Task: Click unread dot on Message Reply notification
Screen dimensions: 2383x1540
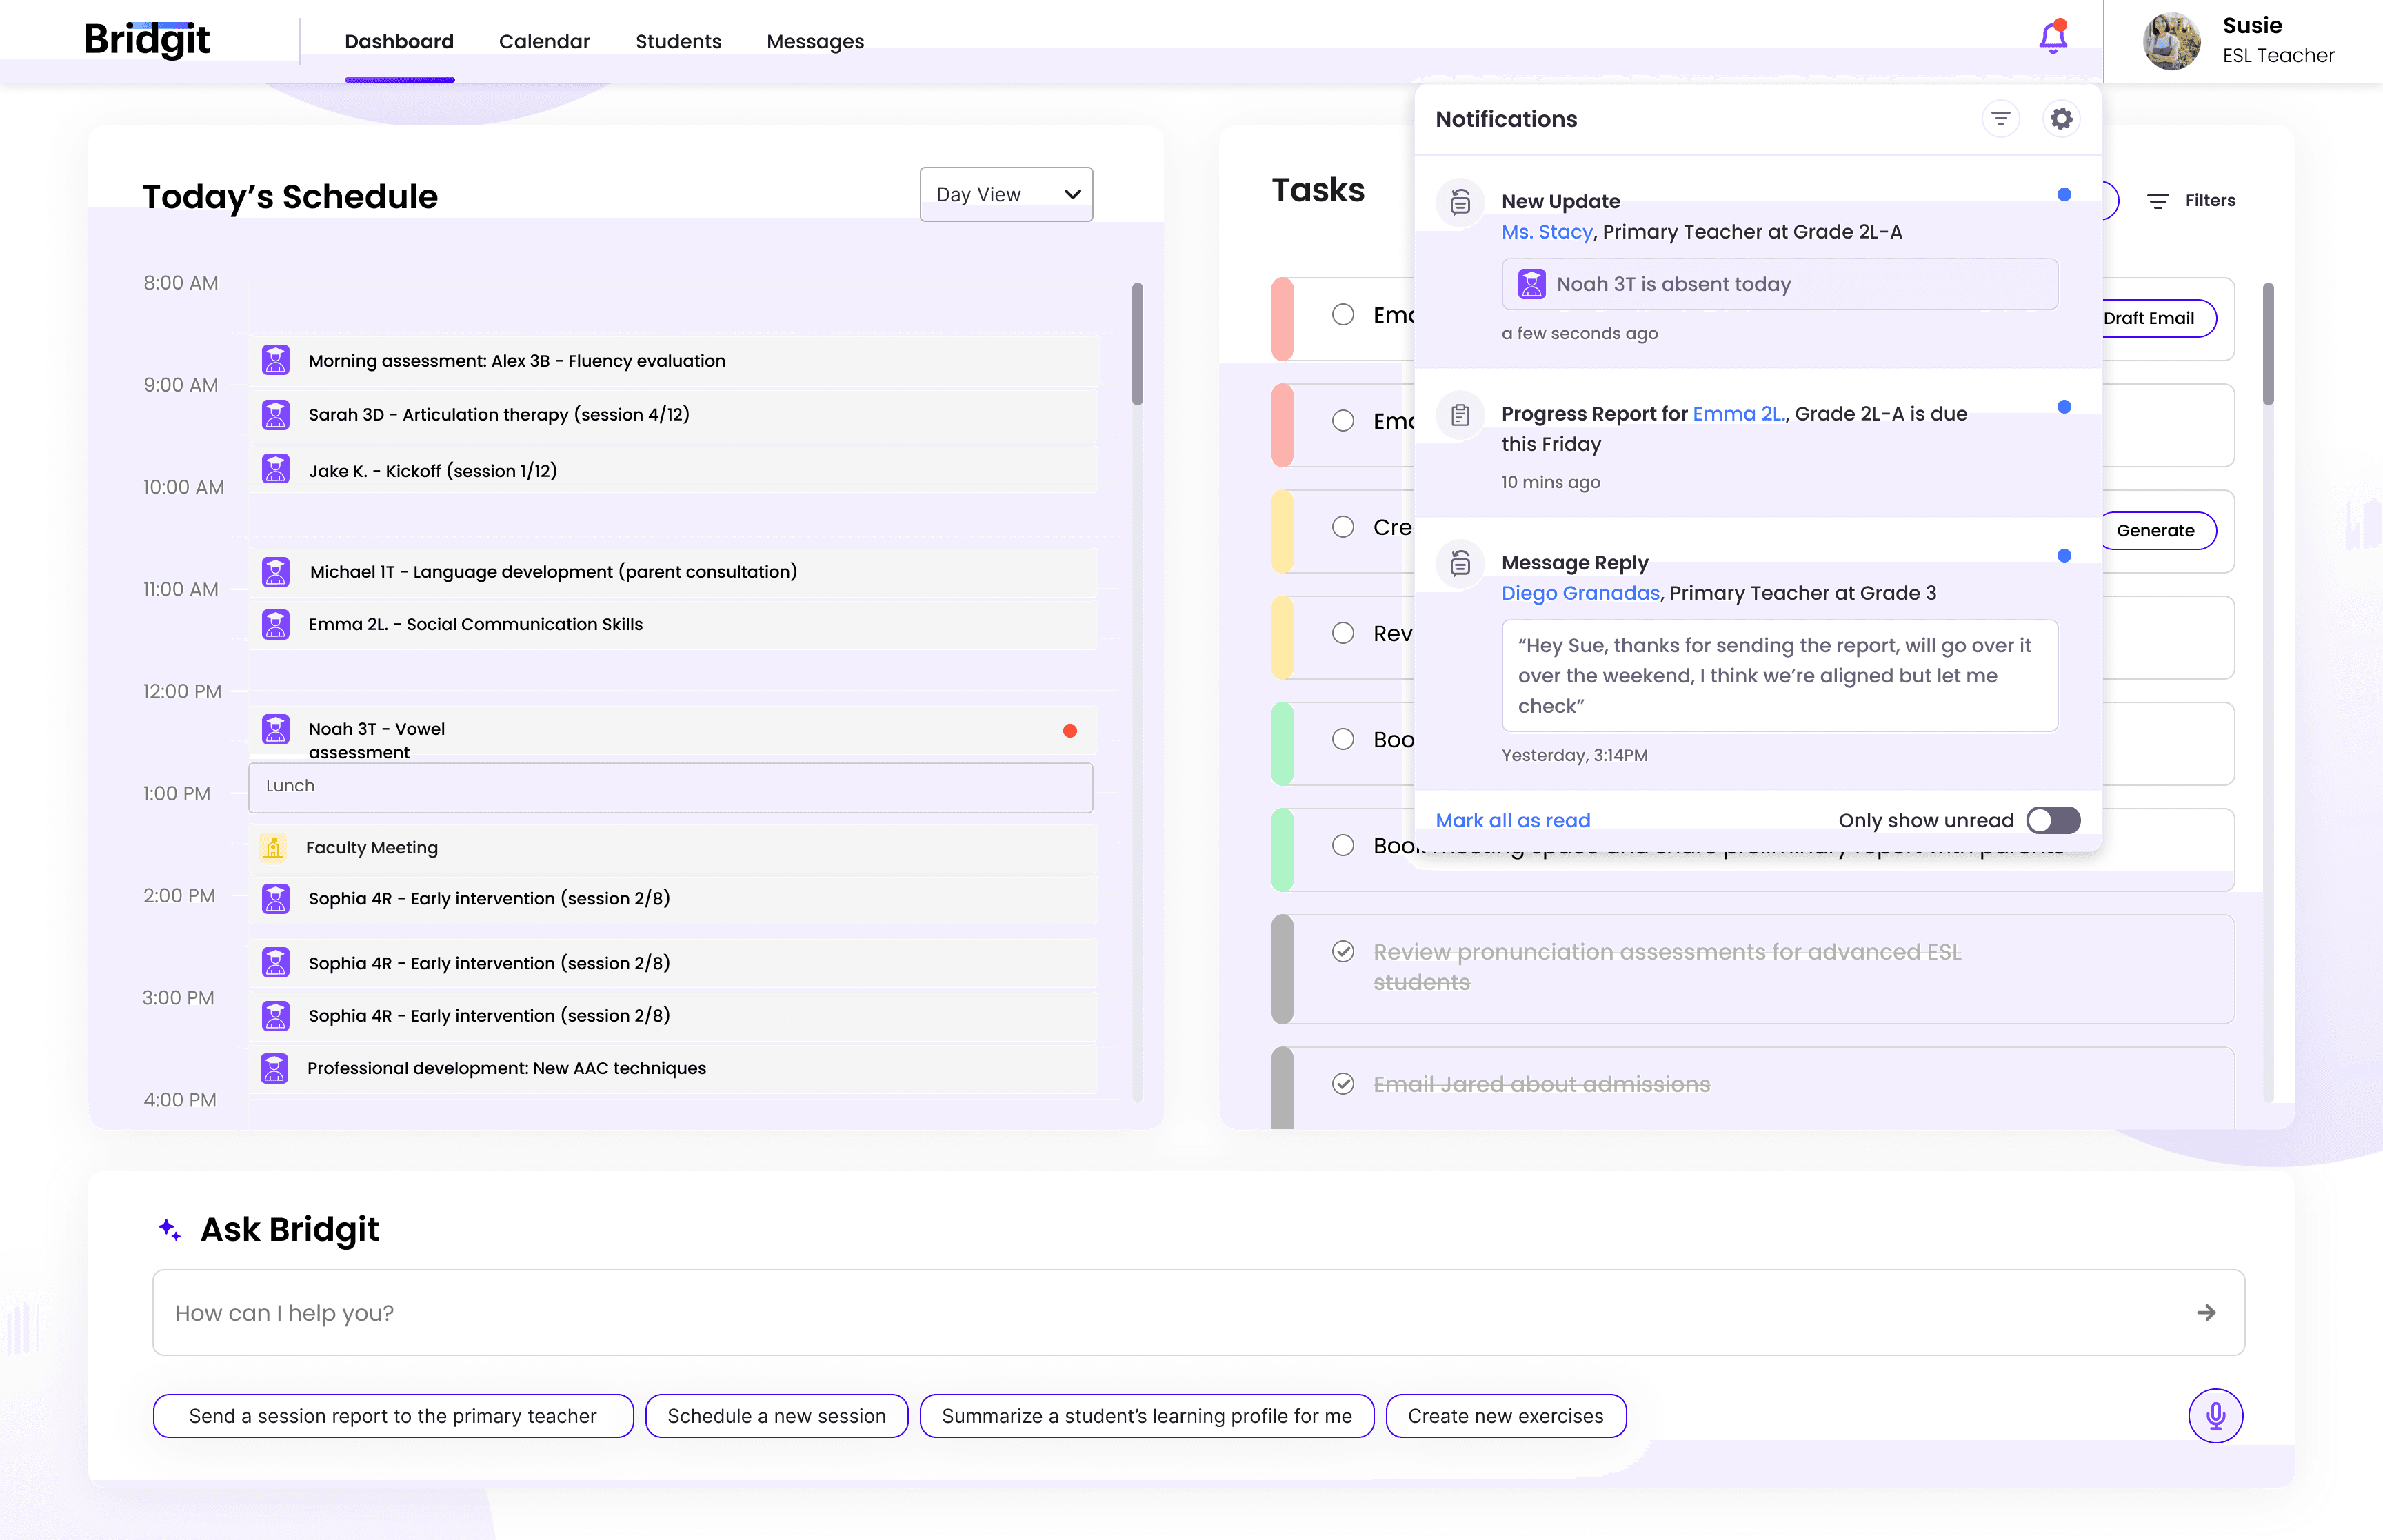Action: point(2063,556)
